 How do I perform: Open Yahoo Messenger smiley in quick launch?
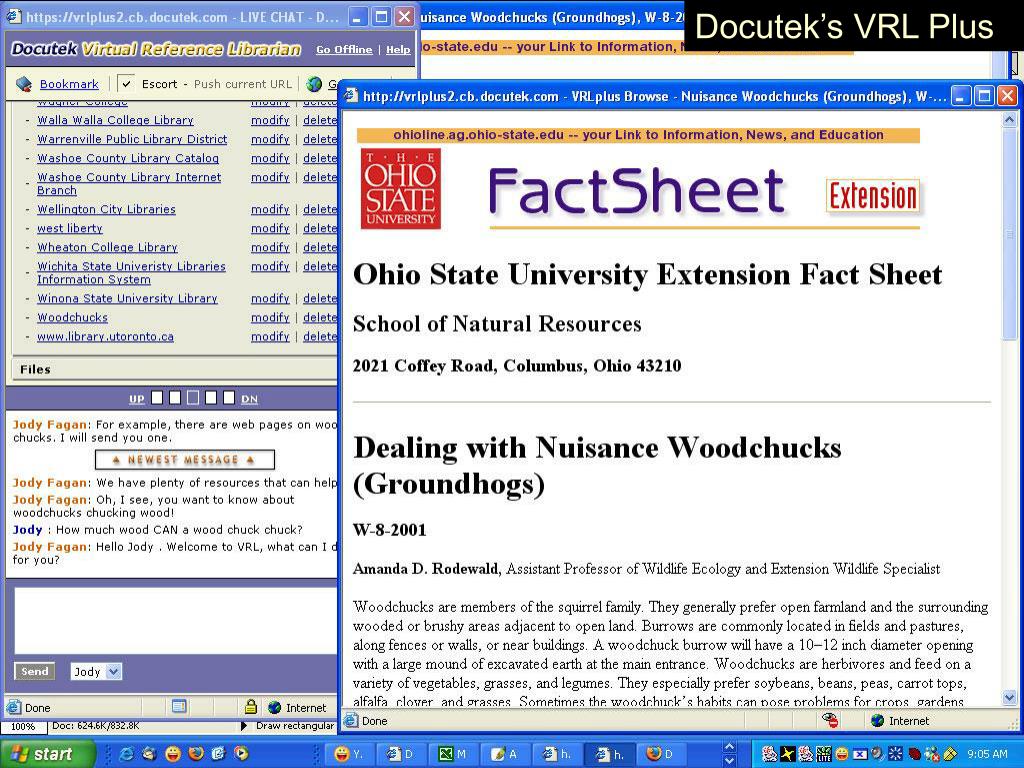(x=172, y=754)
